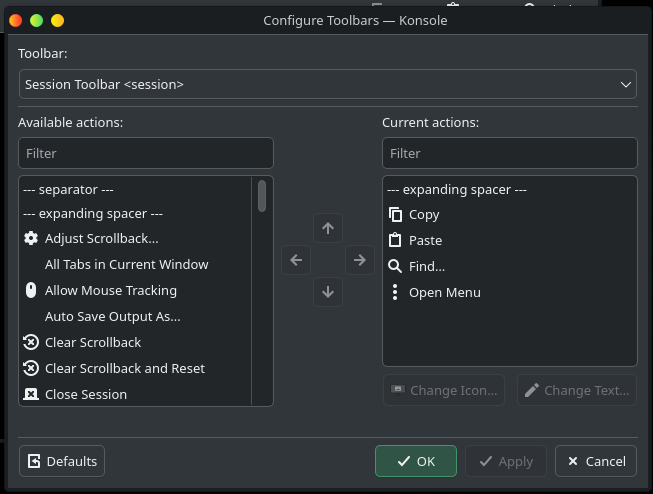The height and width of the screenshot is (494, 653).
Task: Select Auto Save Output As entry
Action: coord(112,316)
